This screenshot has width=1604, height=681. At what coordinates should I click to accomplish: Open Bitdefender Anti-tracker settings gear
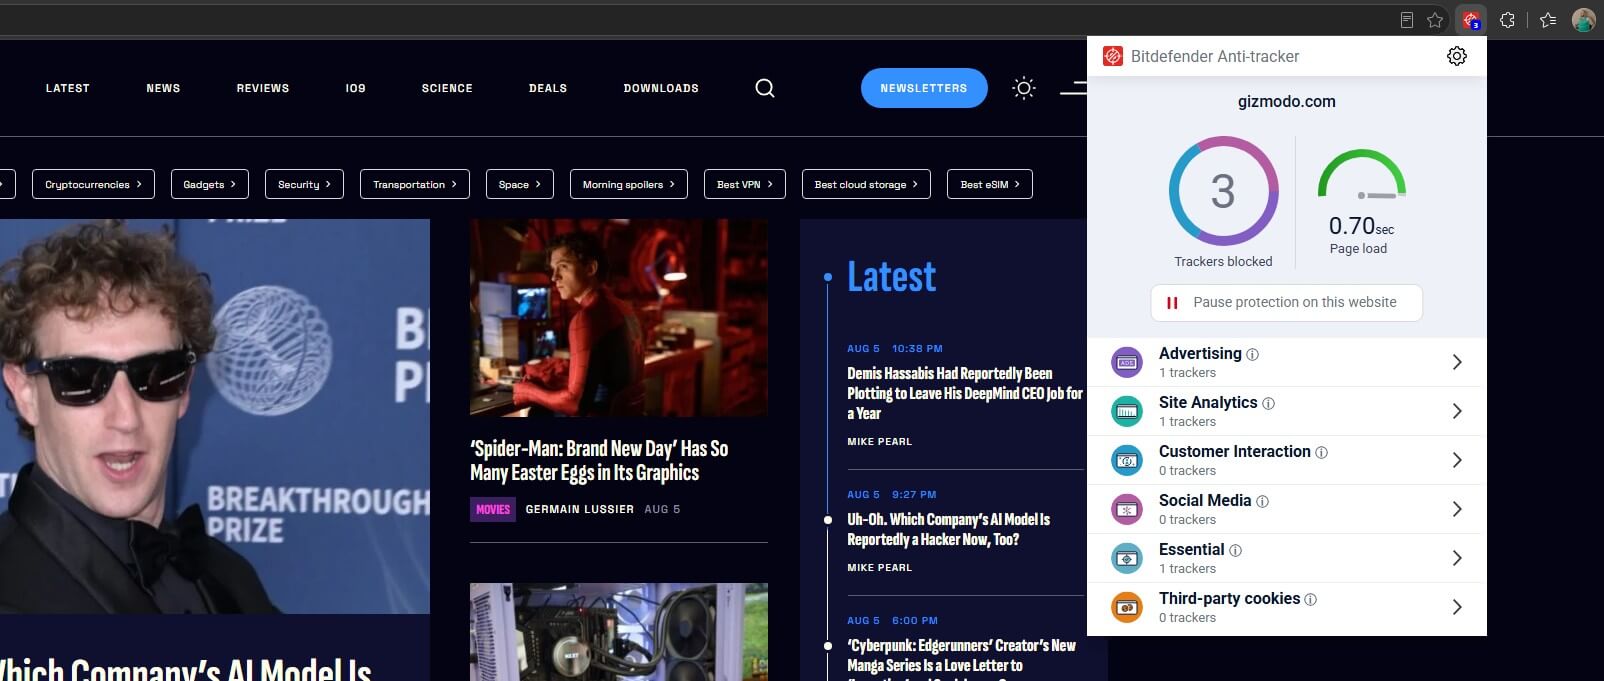pos(1457,56)
